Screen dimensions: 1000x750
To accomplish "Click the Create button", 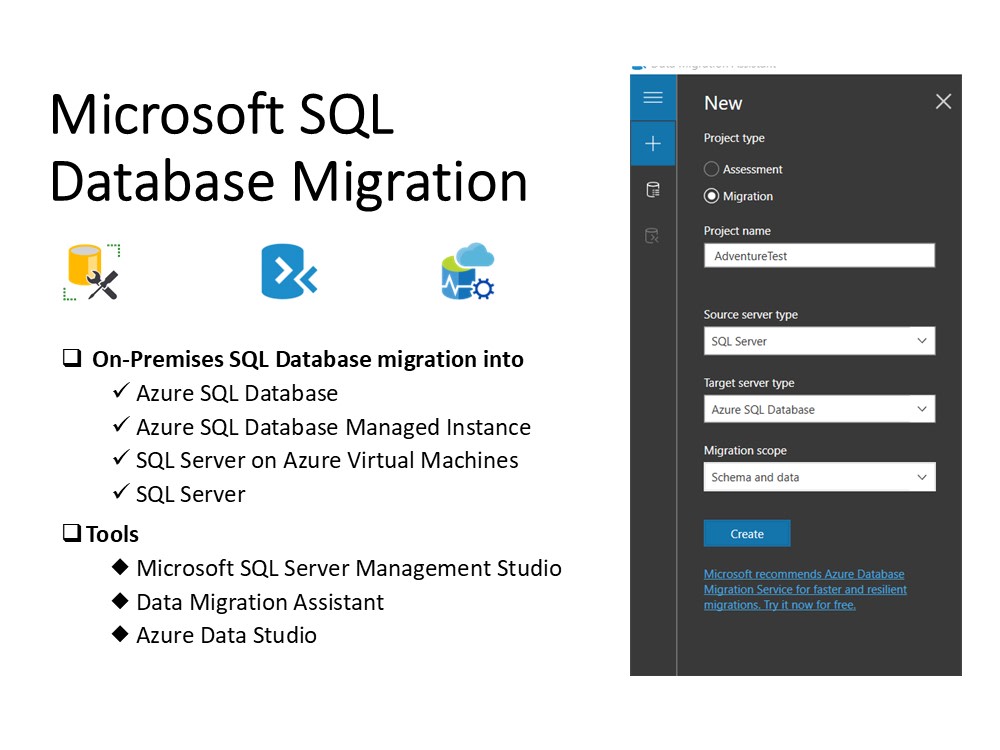I will pos(747,533).
